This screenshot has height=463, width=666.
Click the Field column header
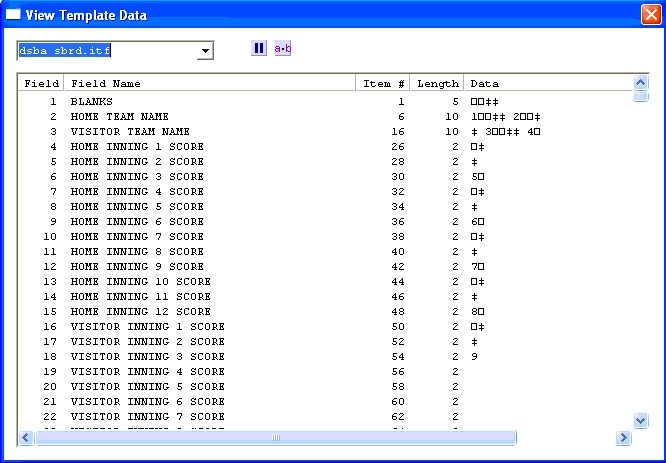pyautogui.click(x=41, y=83)
